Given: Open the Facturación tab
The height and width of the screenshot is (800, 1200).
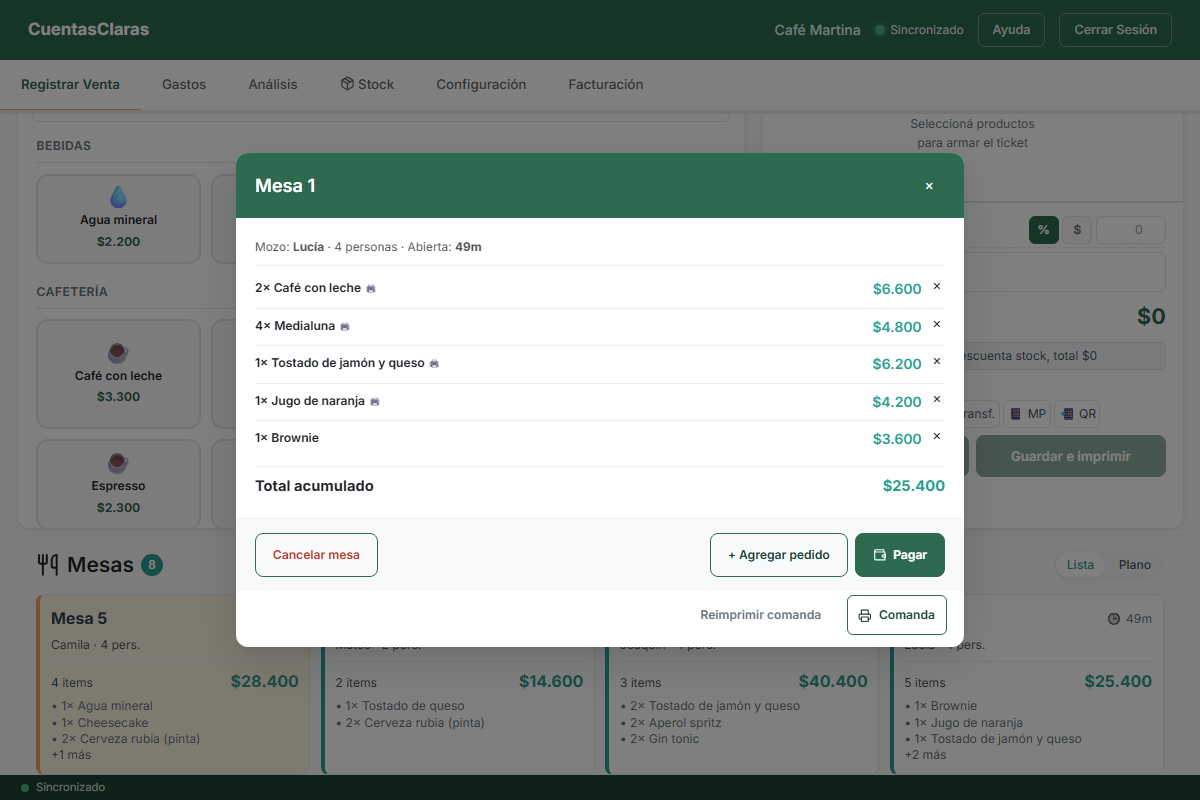Looking at the screenshot, I should (x=606, y=85).
